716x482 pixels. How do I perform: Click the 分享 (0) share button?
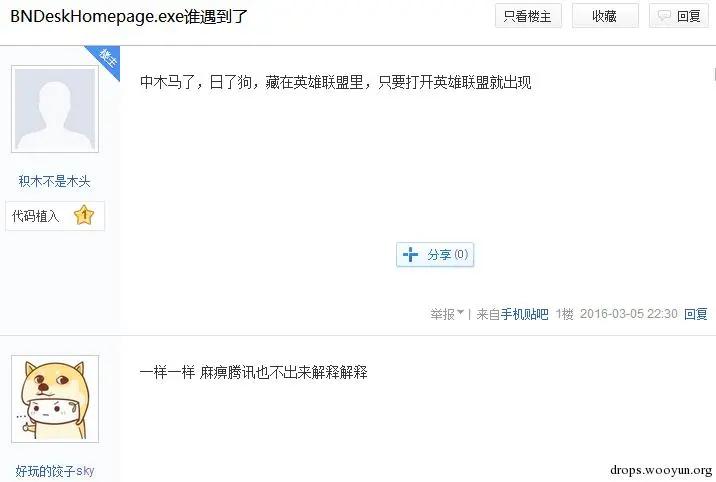tap(435, 254)
